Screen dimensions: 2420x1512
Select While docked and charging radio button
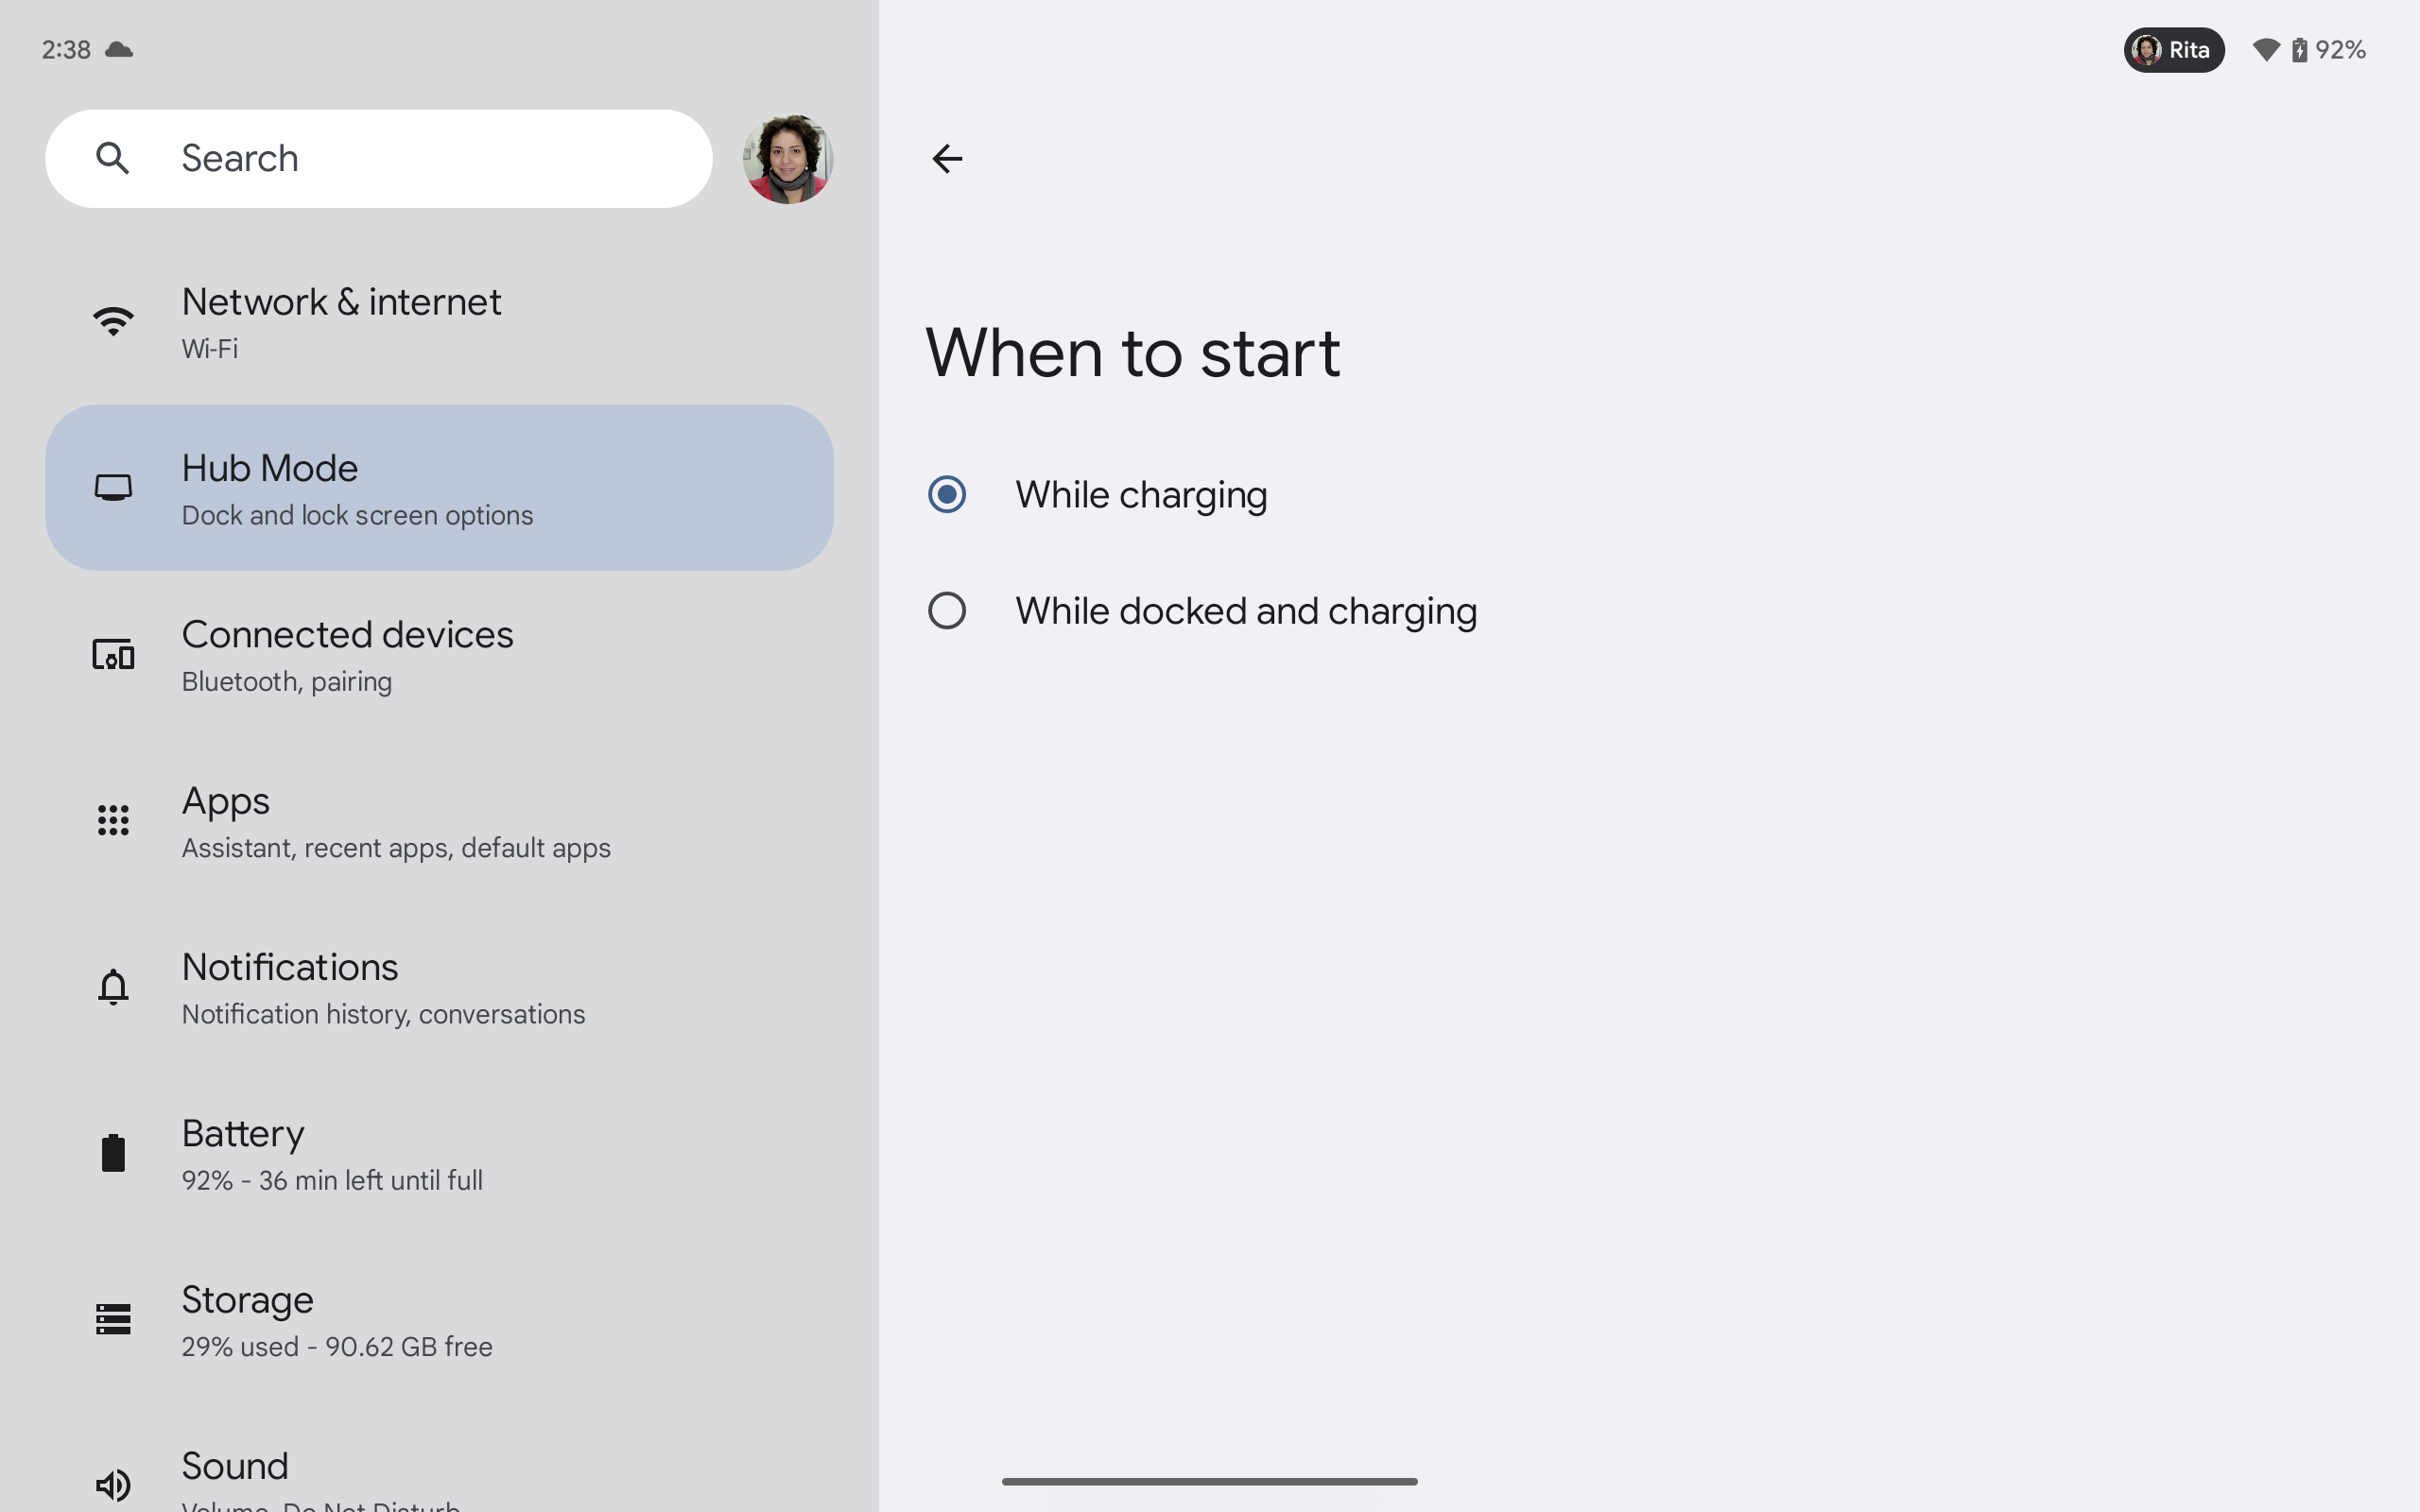point(946,610)
